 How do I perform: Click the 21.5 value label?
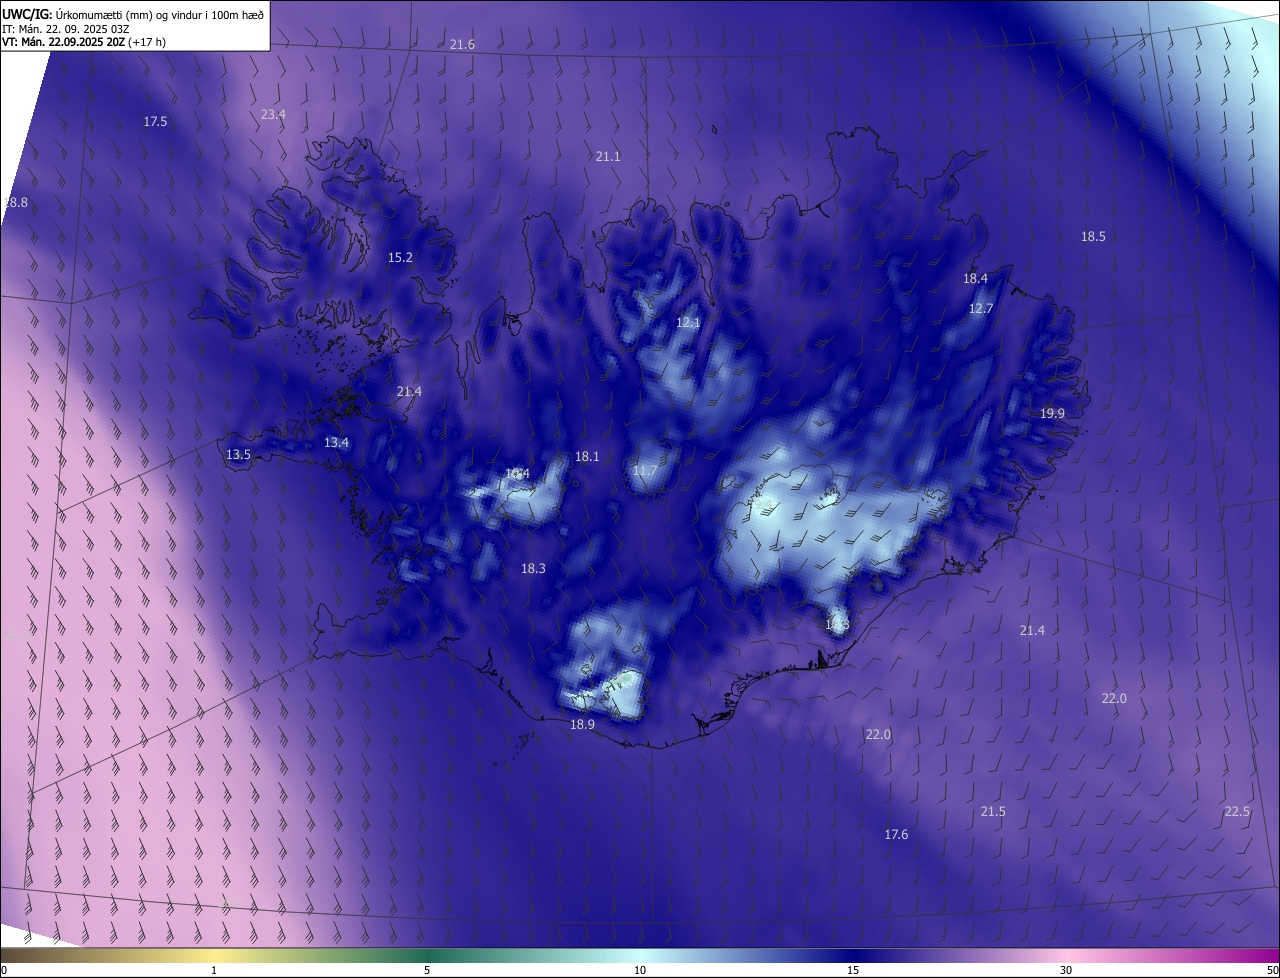tap(993, 812)
